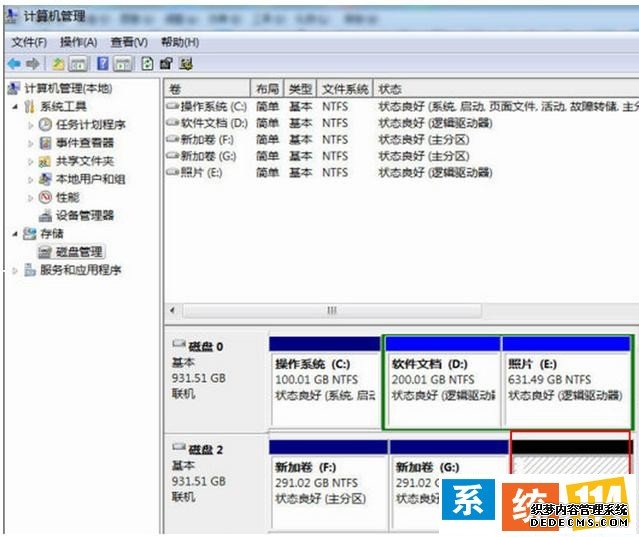Screen dimensions: 639x537
Task: Sort by the 布局 column header
Action: pos(267,88)
